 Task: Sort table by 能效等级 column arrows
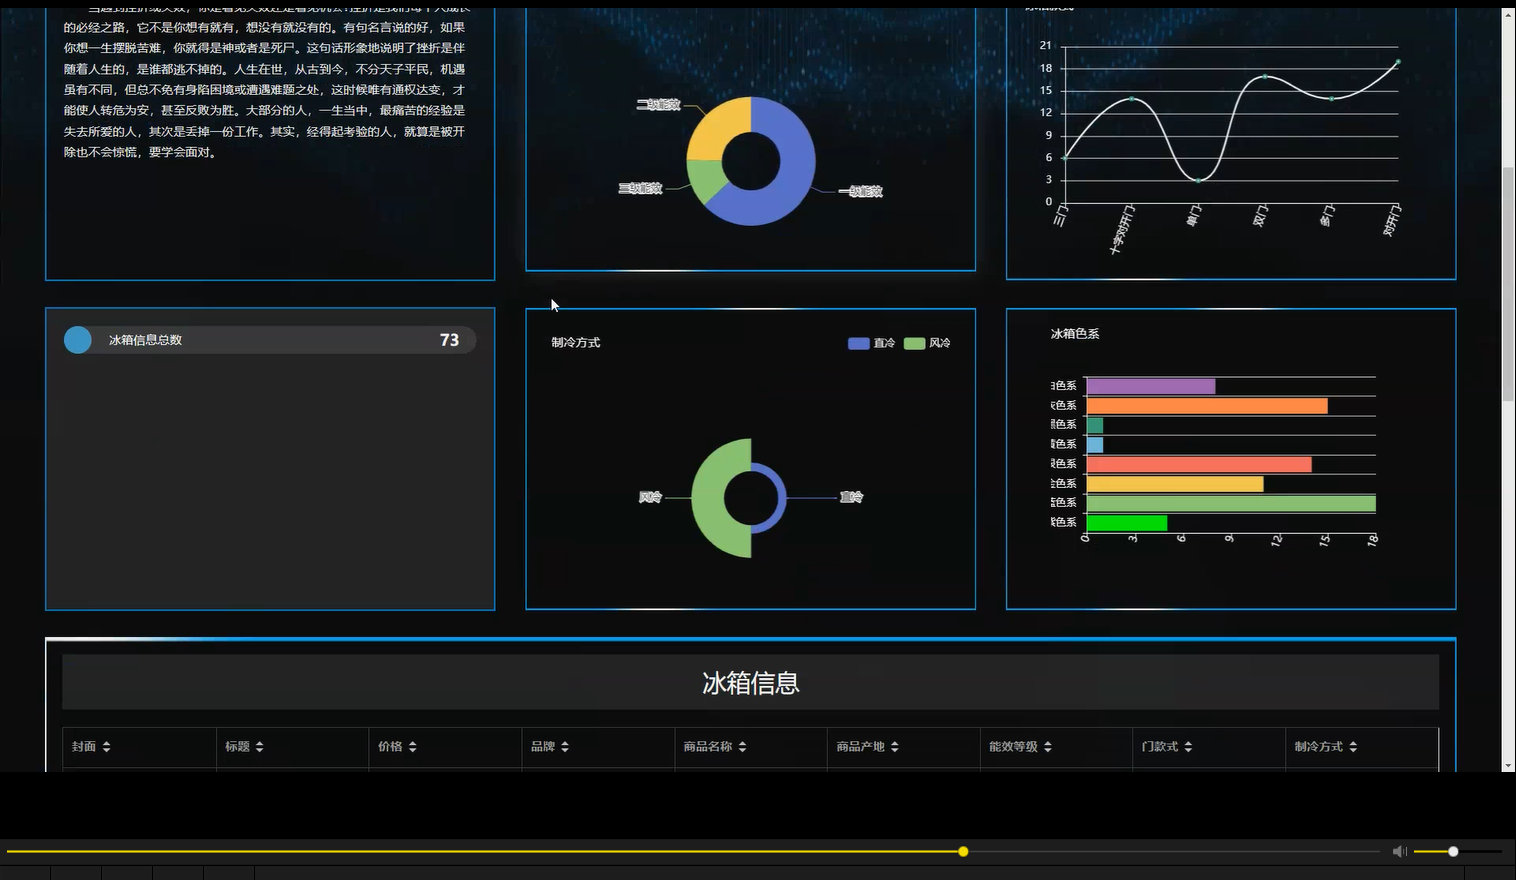(1047, 747)
